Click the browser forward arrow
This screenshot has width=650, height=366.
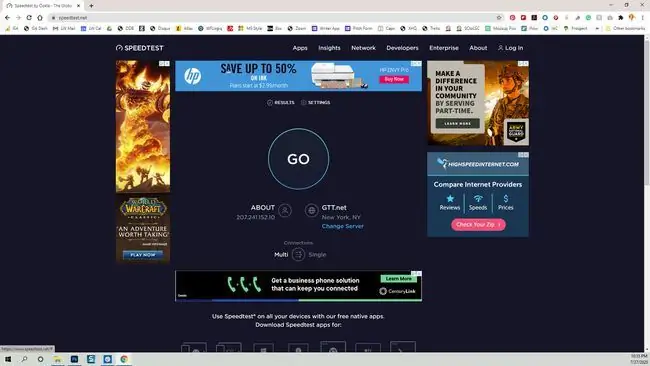[x=18, y=17]
